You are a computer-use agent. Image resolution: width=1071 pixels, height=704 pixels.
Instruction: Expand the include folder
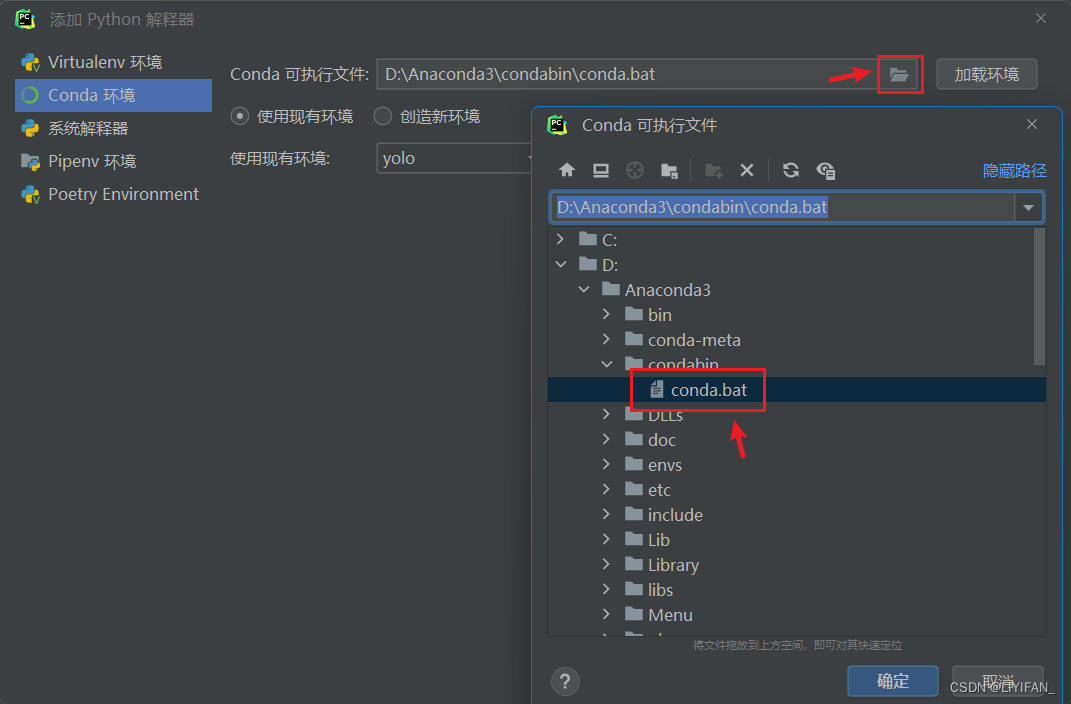(607, 514)
